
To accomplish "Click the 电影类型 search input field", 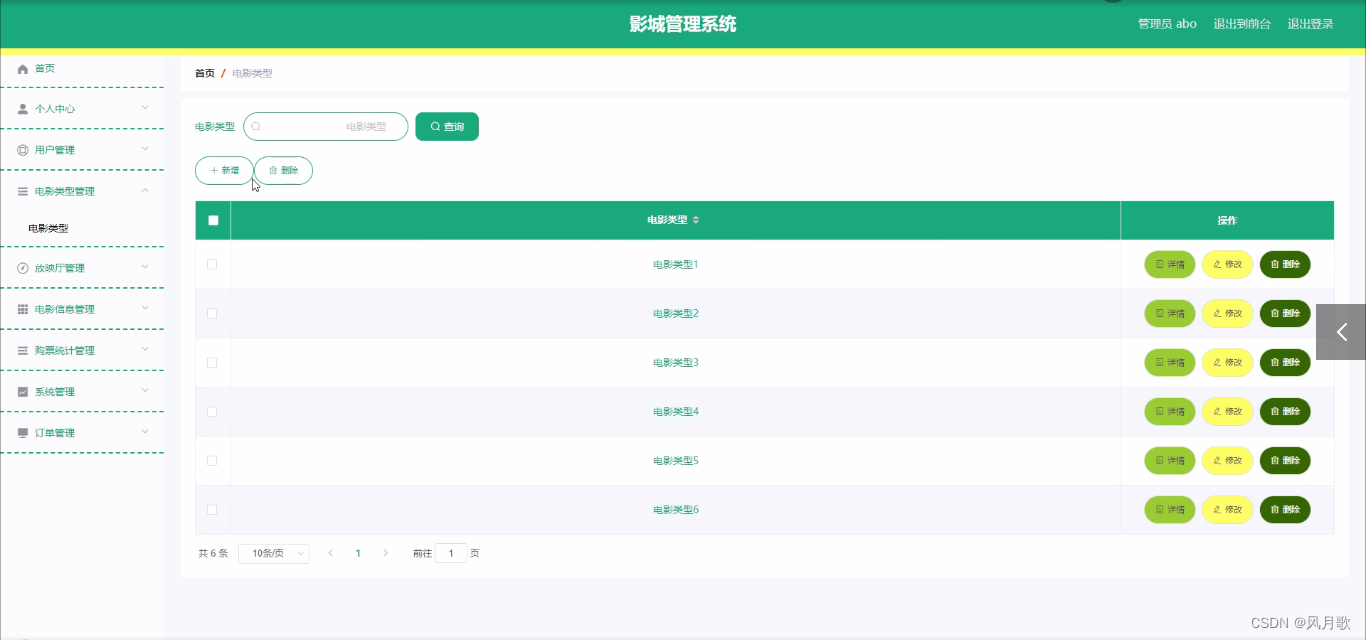I will (x=326, y=127).
